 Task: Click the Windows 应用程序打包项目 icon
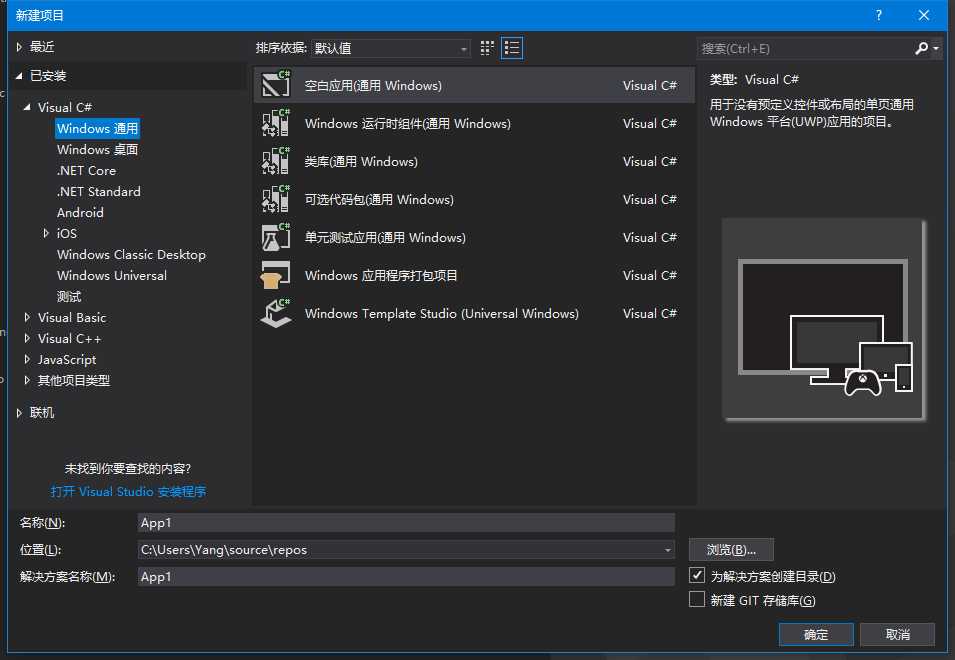276,275
